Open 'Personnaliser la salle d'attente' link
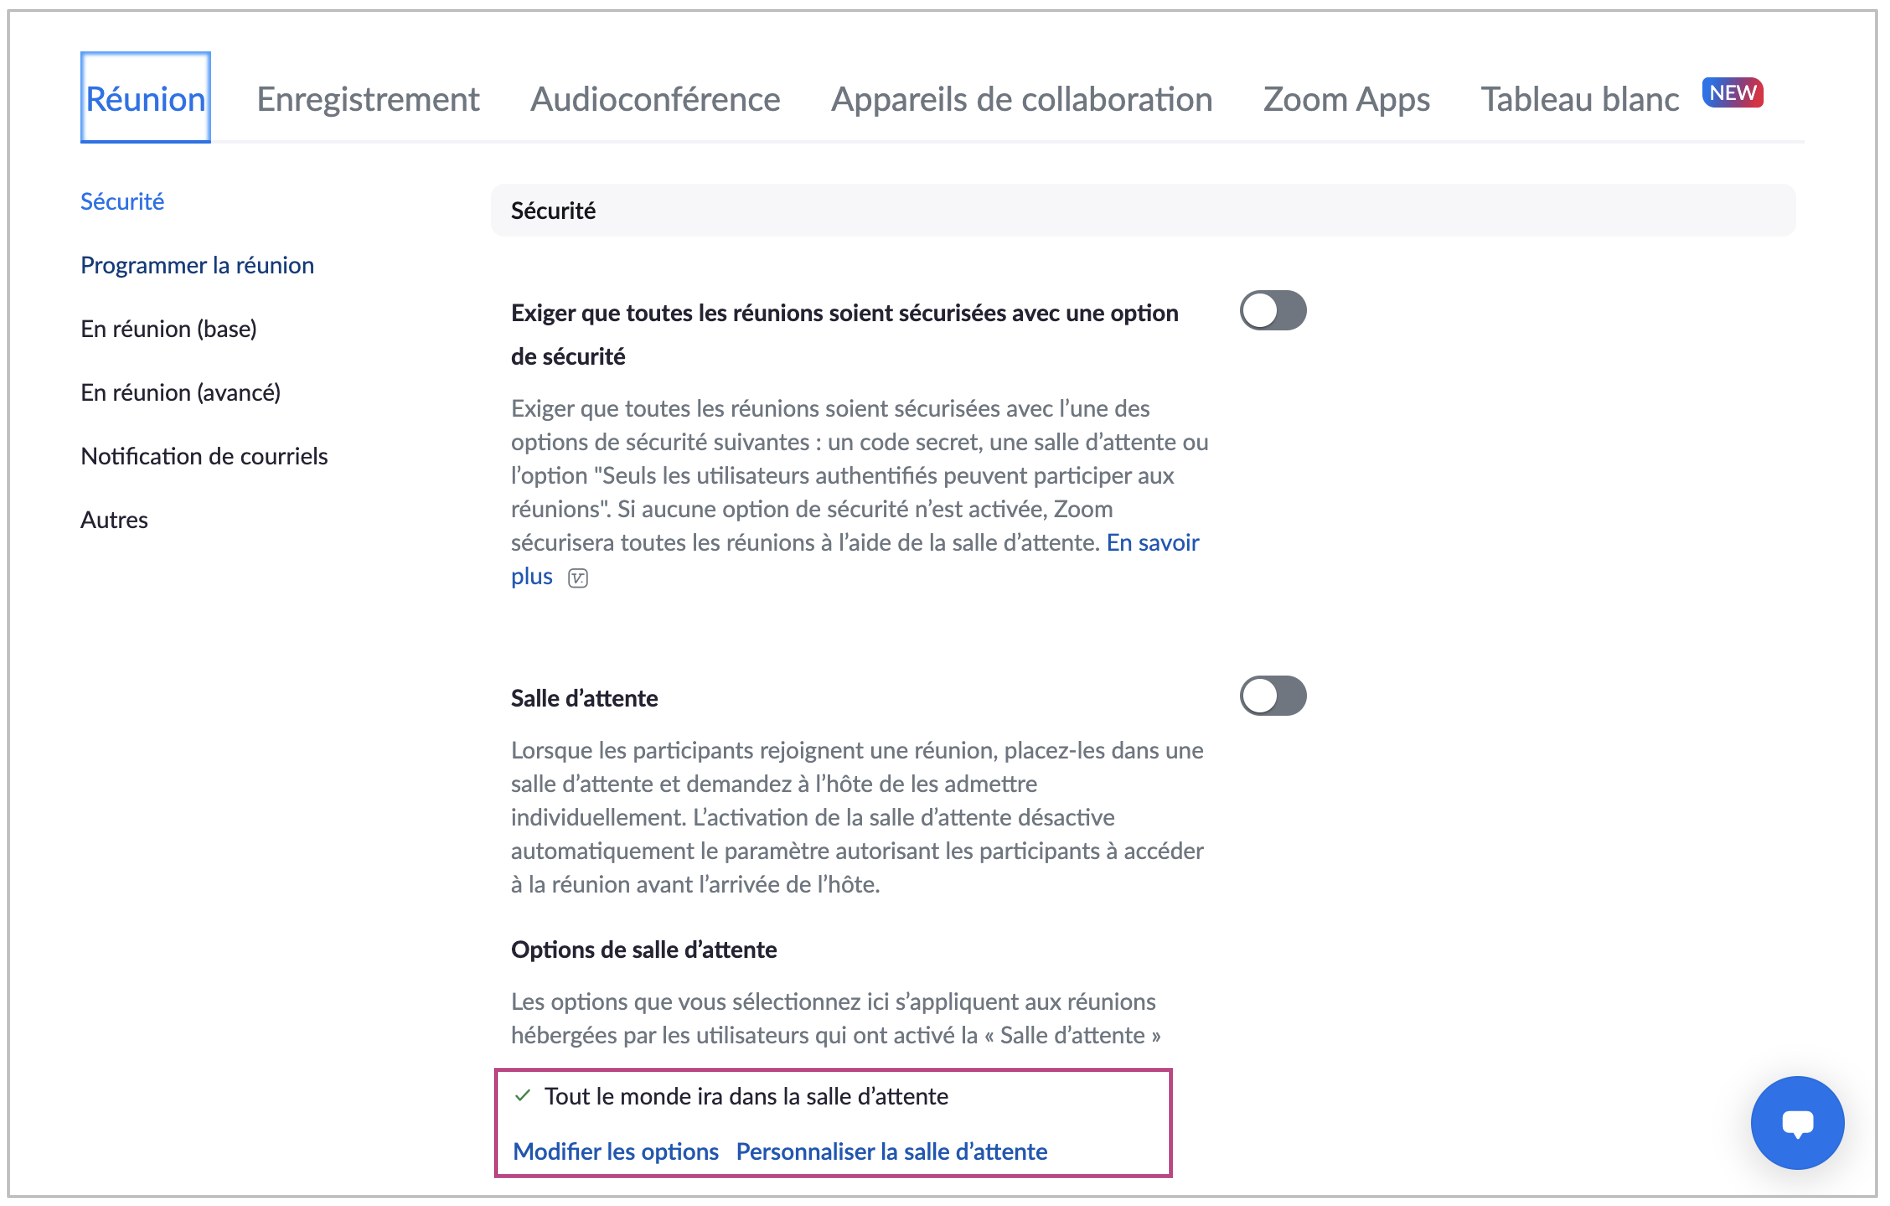Screen dimensions: 1890x1206 891,1152
